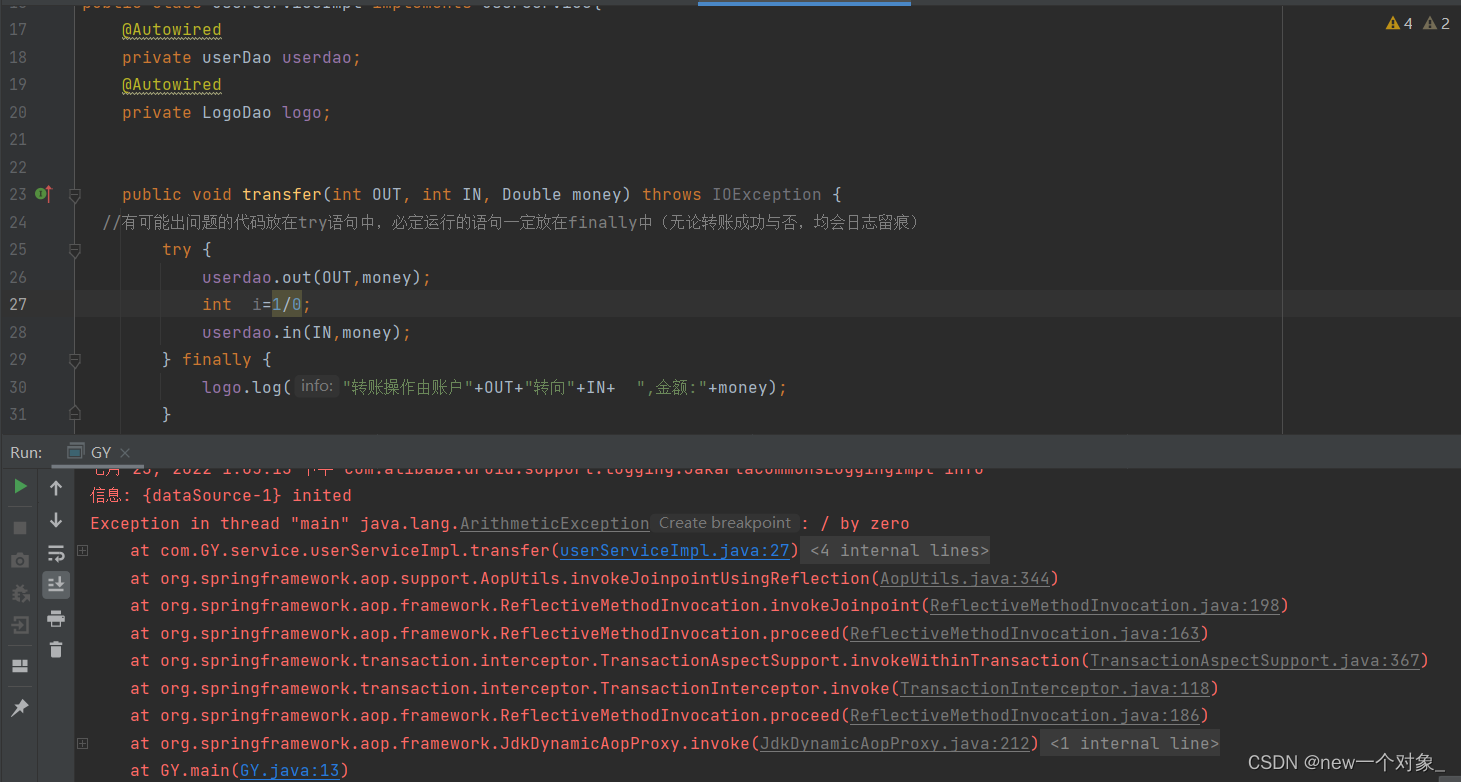Screen dimensions: 1461x782
Task: Click line number 23 in the gutter
Action: pyautogui.click(x=18, y=194)
